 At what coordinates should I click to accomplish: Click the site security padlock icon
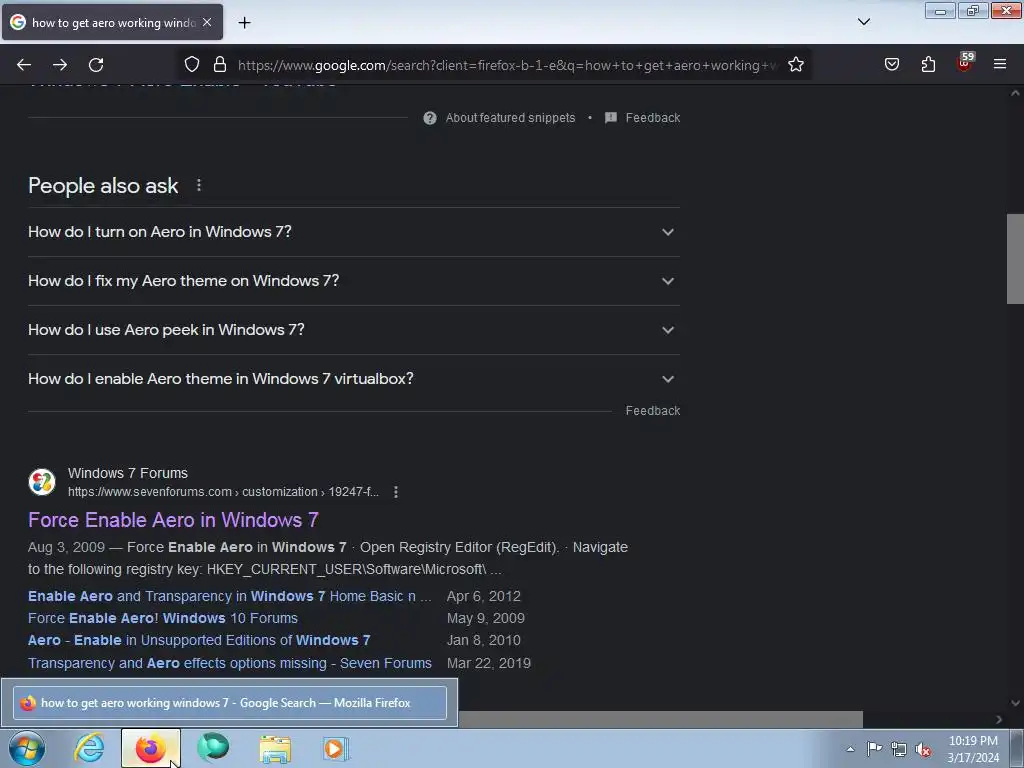tap(220, 65)
